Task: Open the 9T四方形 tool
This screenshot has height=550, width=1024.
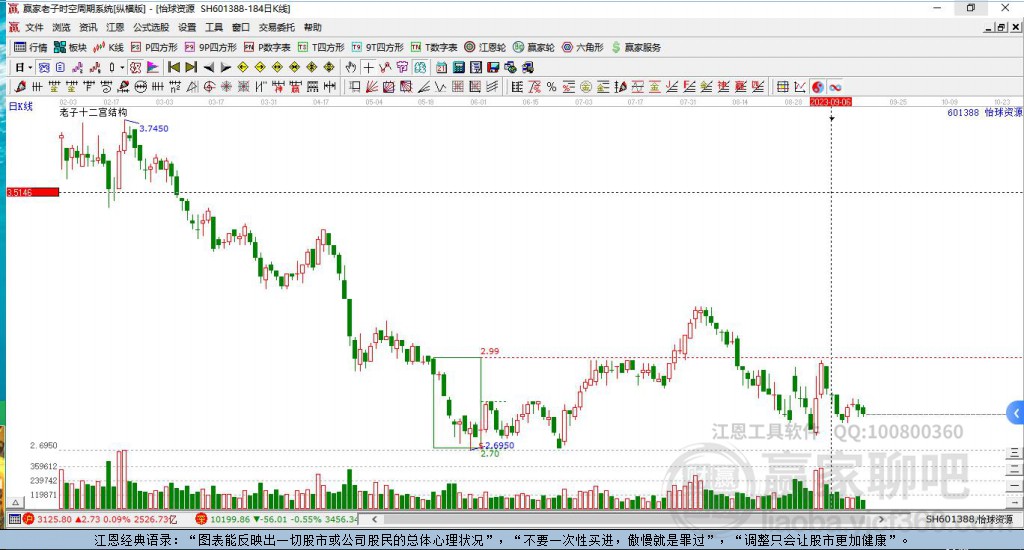Action: click(377, 47)
